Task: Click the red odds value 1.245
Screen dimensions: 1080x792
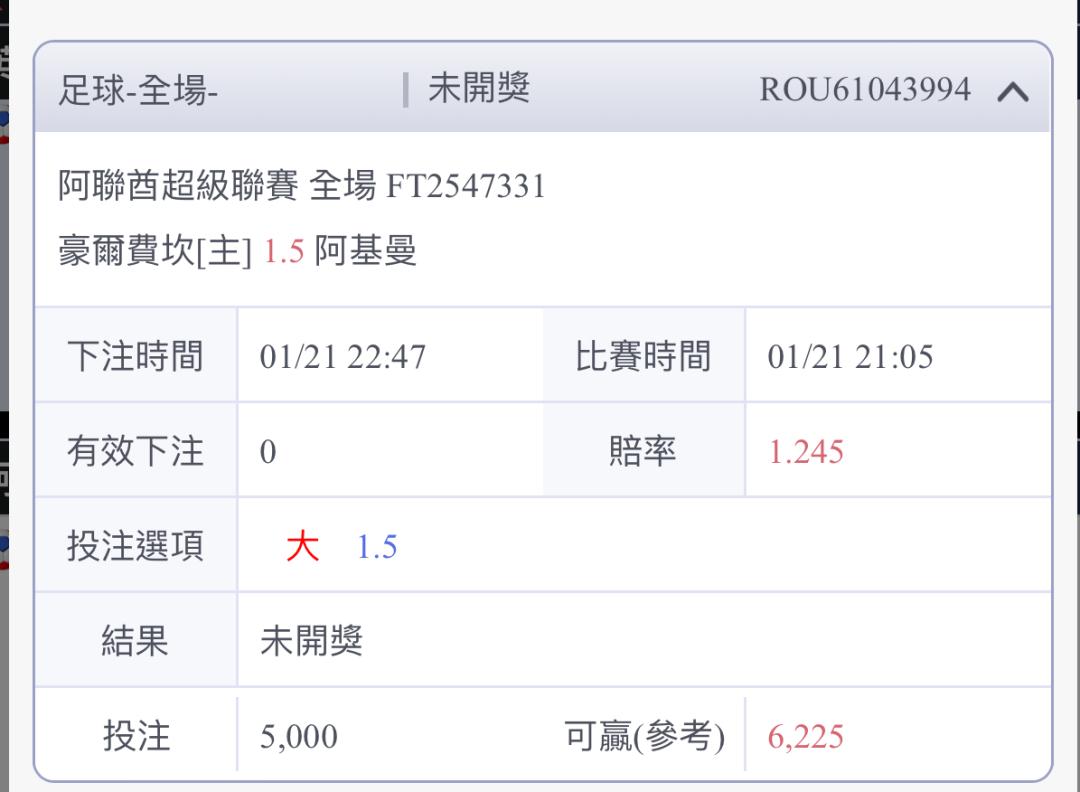Action: [806, 452]
